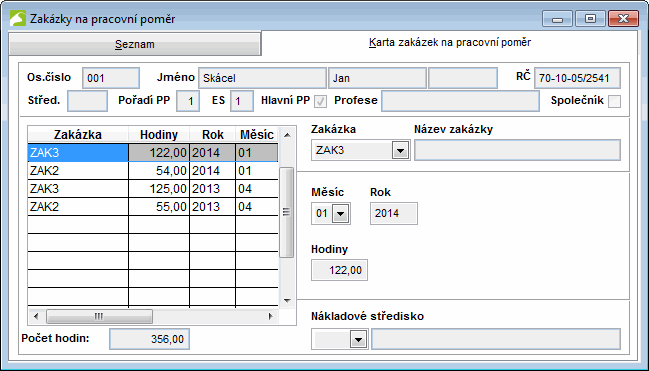Open Karta zakázek na pracovní poměr tab
The image size is (649, 371).
(449, 42)
